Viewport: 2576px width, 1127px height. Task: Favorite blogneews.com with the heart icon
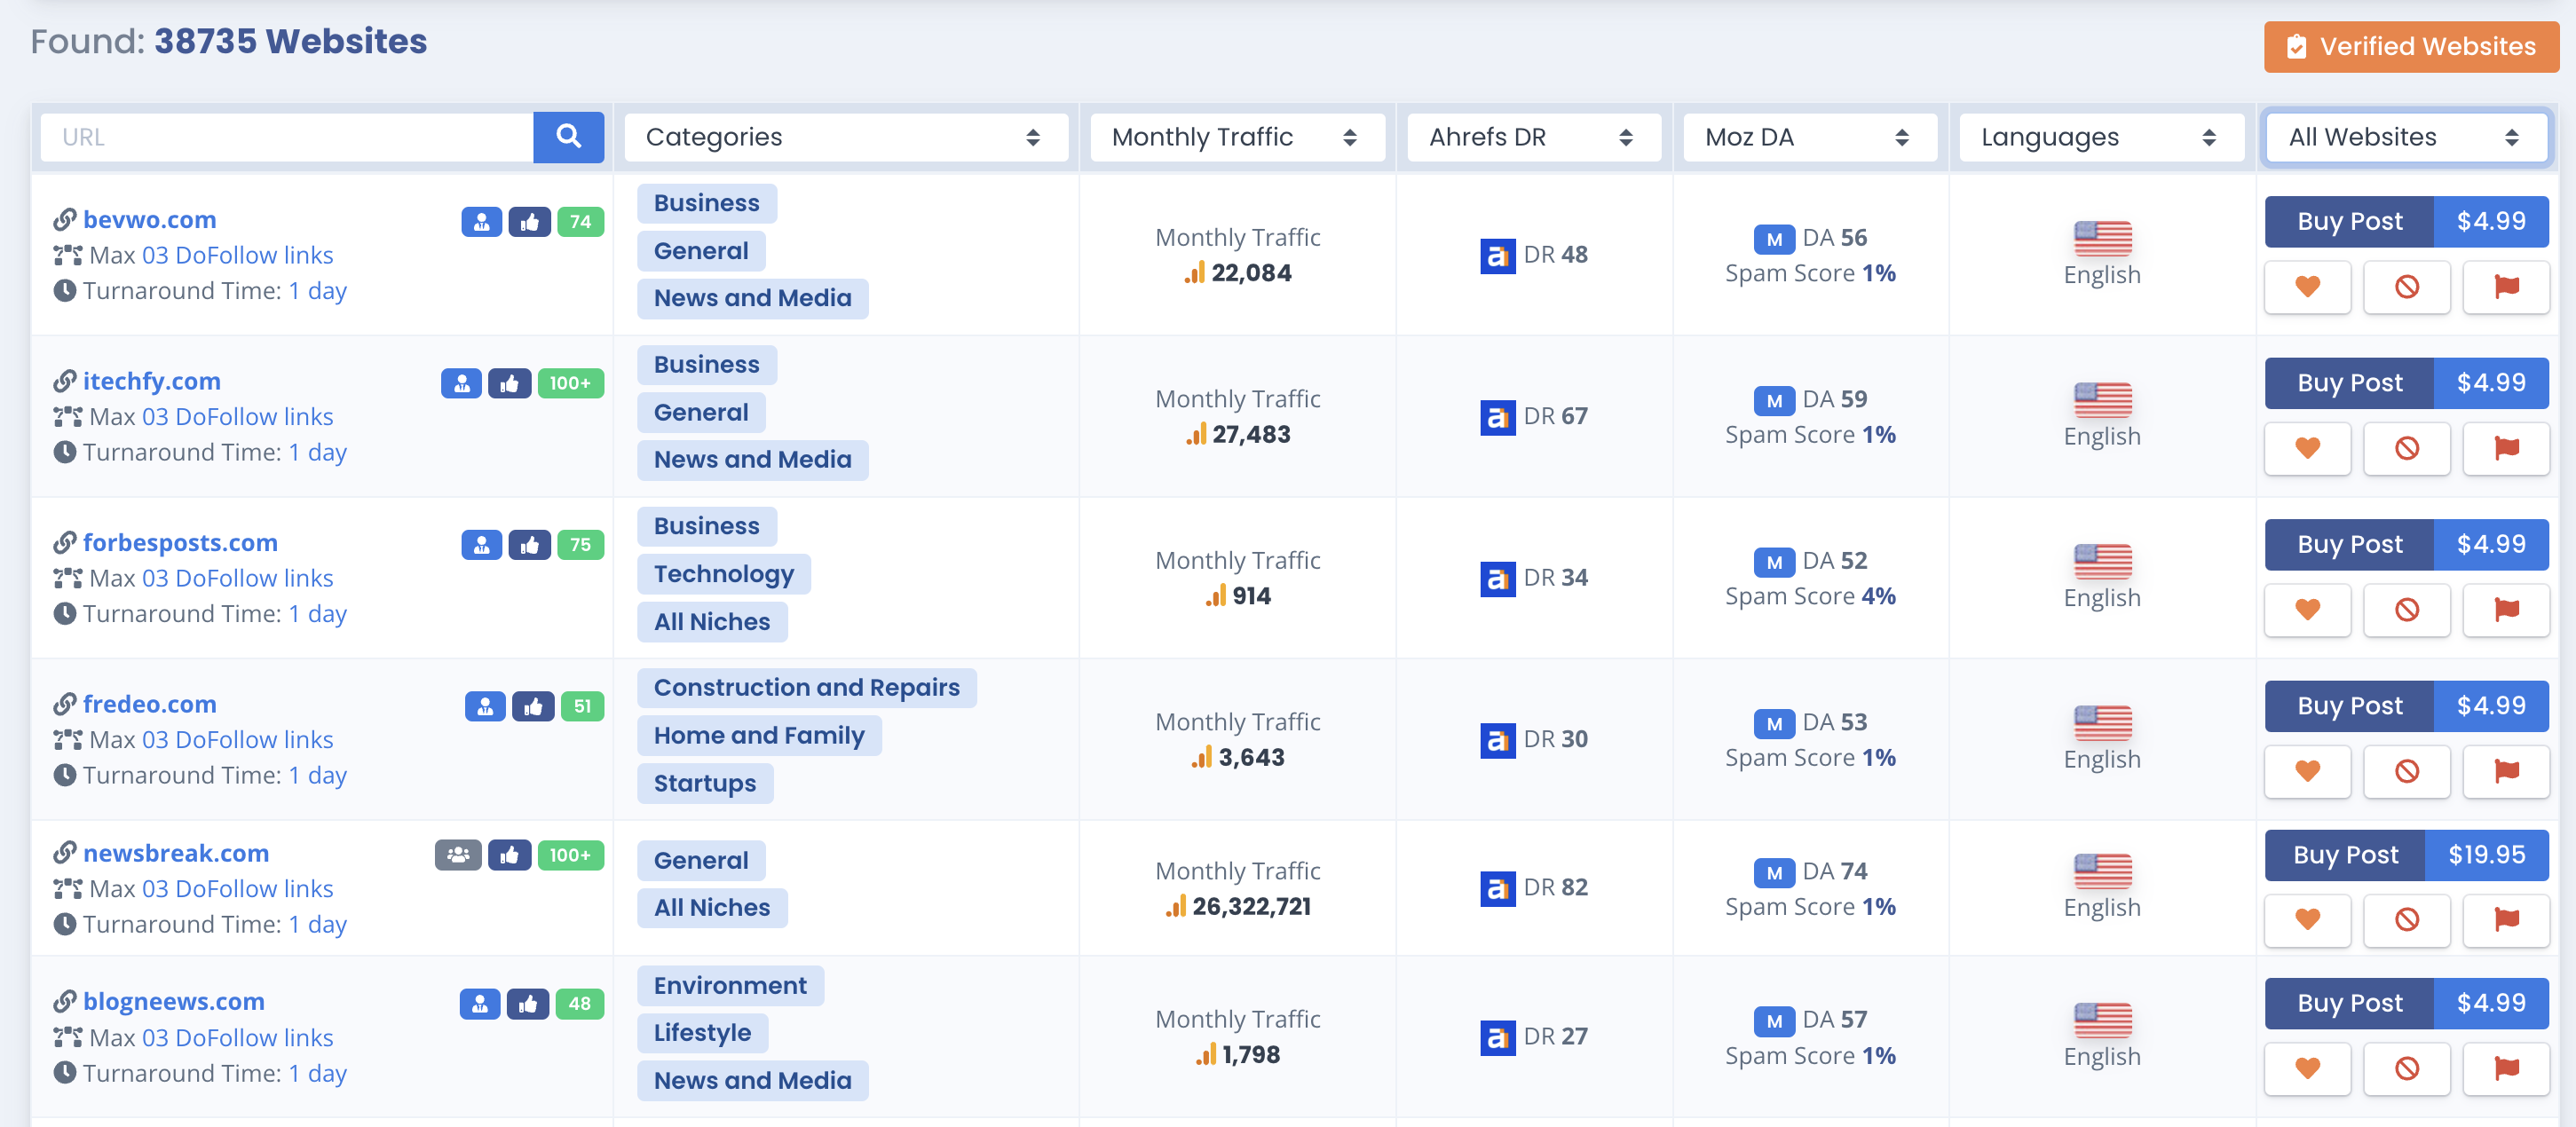tap(2307, 1069)
